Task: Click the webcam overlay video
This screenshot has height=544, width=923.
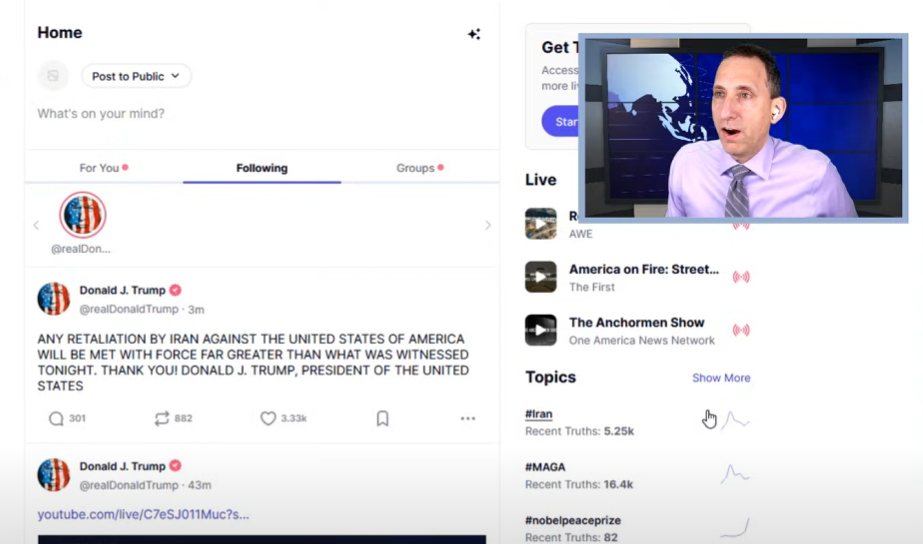Action: (743, 128)
